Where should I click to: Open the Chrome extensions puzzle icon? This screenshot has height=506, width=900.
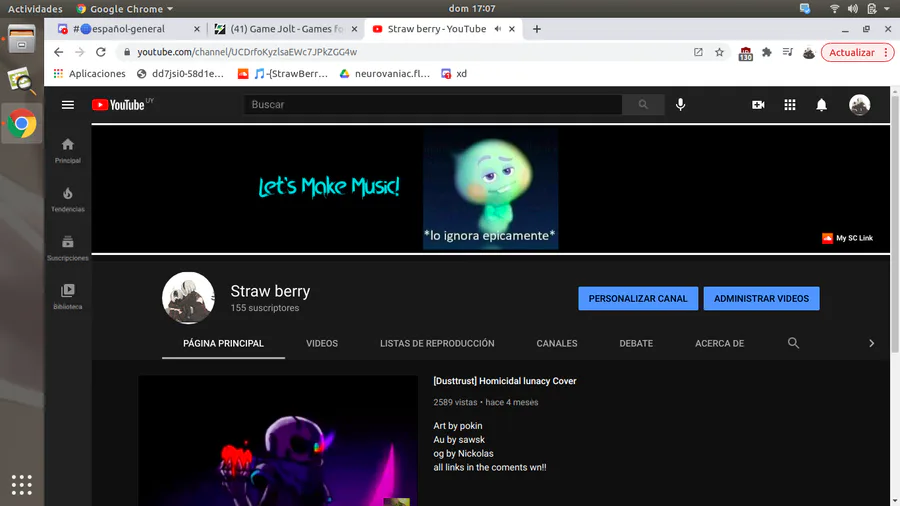point(766,52)
